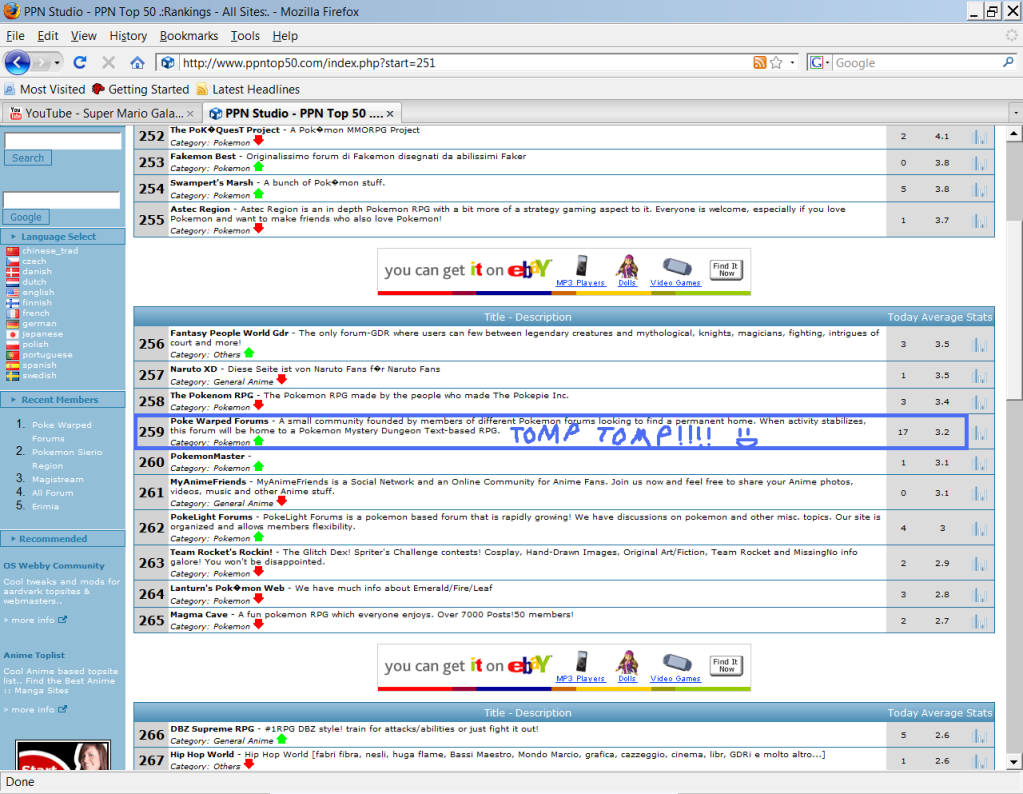Screen dimensions: 1023x794
Task: Open the list-all-tabs dropdown arrow
Action: [1015, 113]
